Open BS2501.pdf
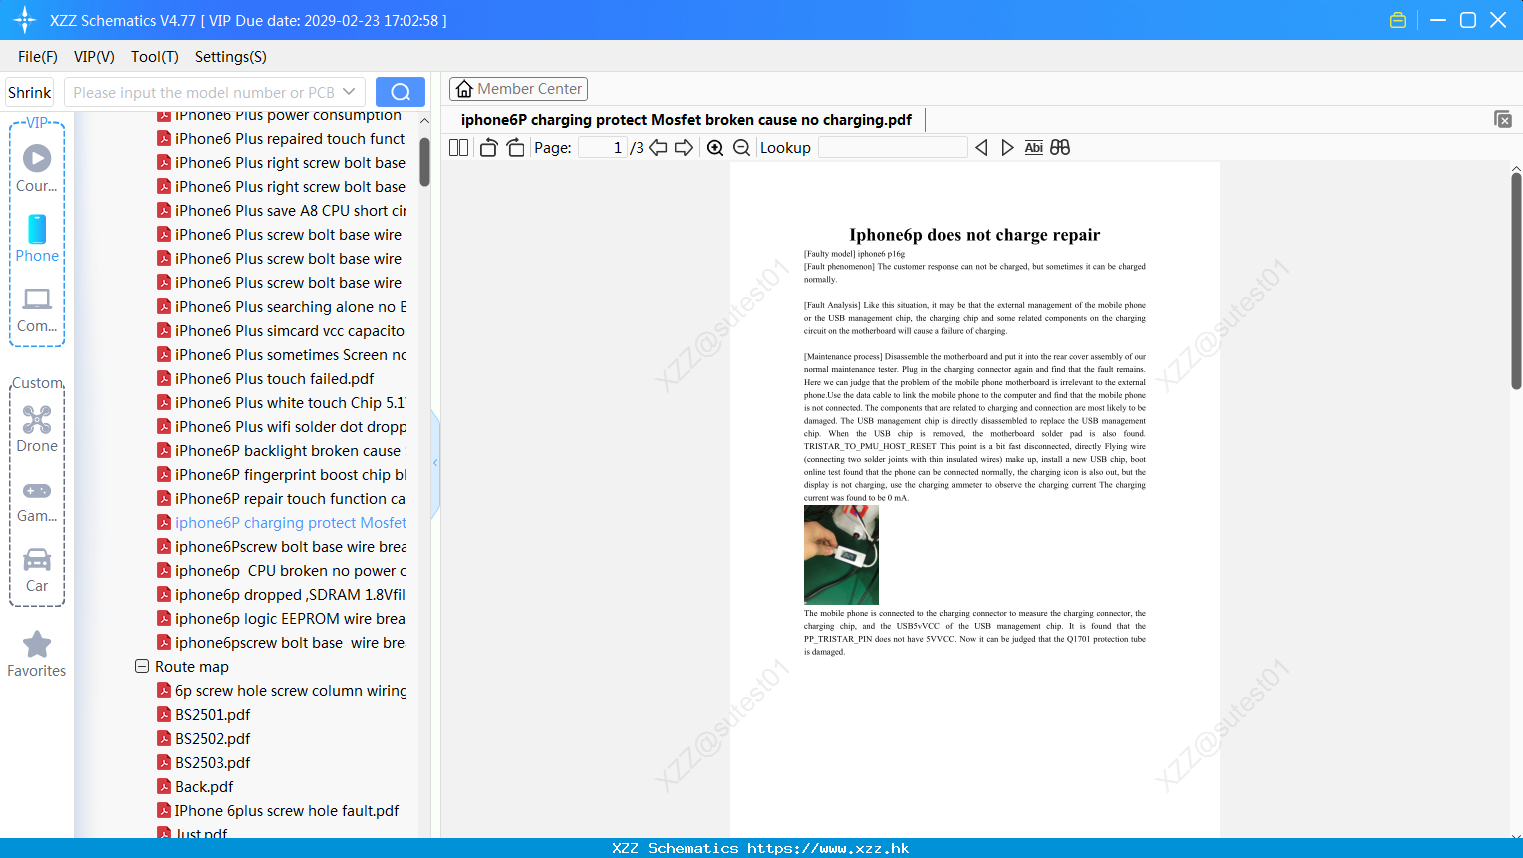Image resolution: width=1523 pixels, height=858 pixels. pos(204,715)
